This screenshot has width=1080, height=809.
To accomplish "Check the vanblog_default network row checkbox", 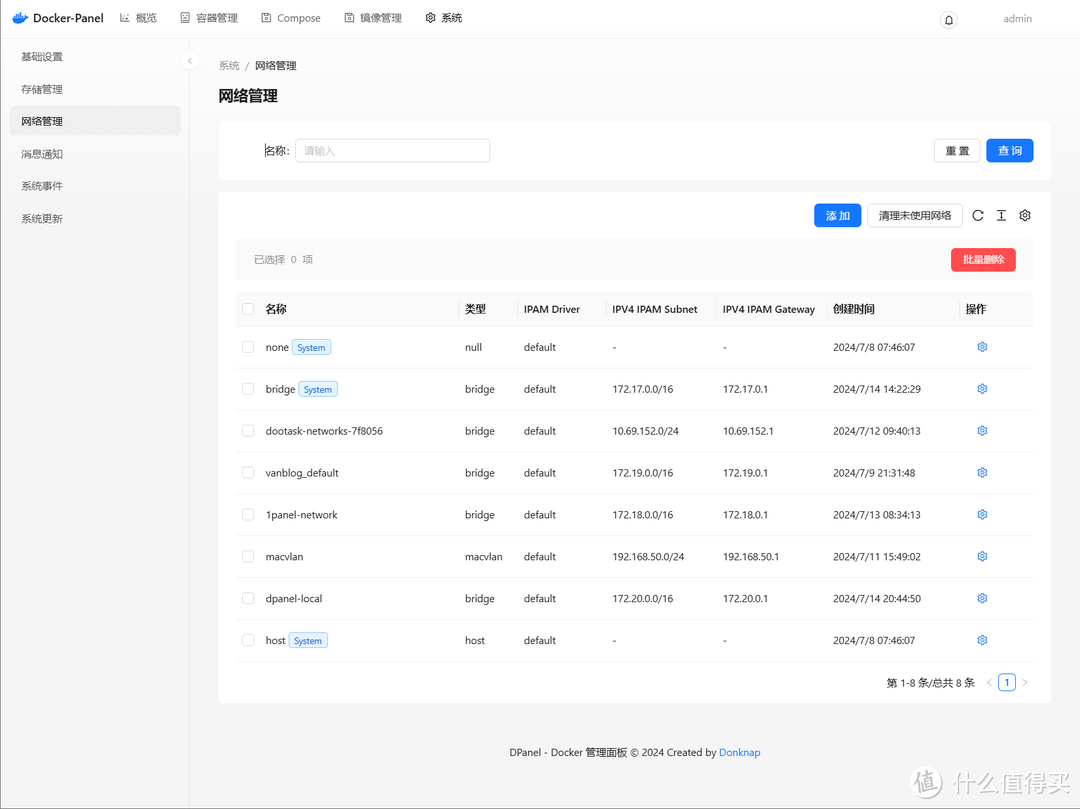I will pyautogui.click(x=247, y=472).
